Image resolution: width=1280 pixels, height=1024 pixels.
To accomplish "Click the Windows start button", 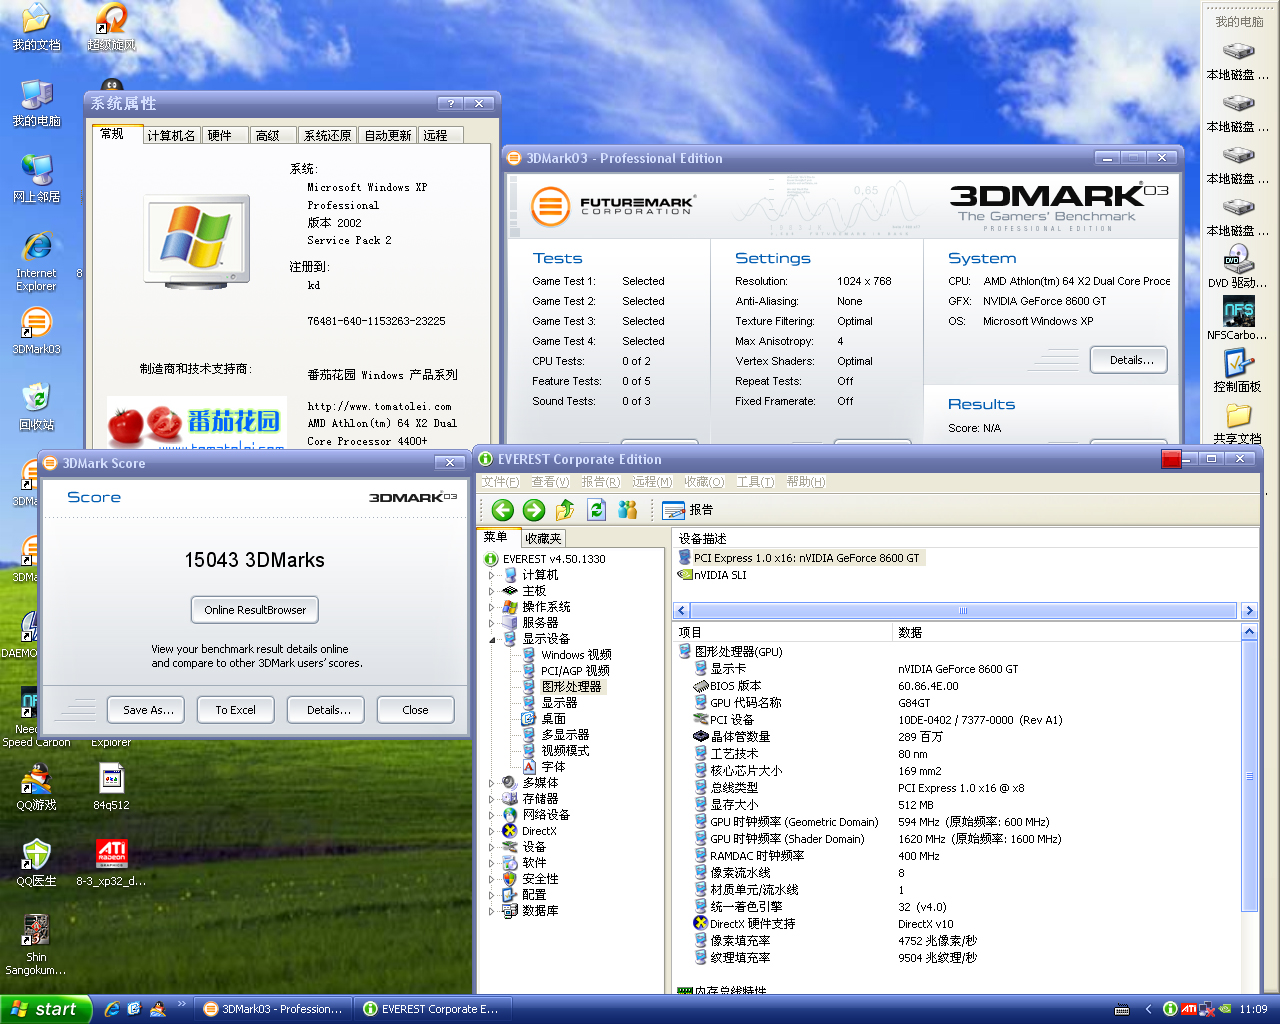I will pyautogui.click(x=46, y=1009).
